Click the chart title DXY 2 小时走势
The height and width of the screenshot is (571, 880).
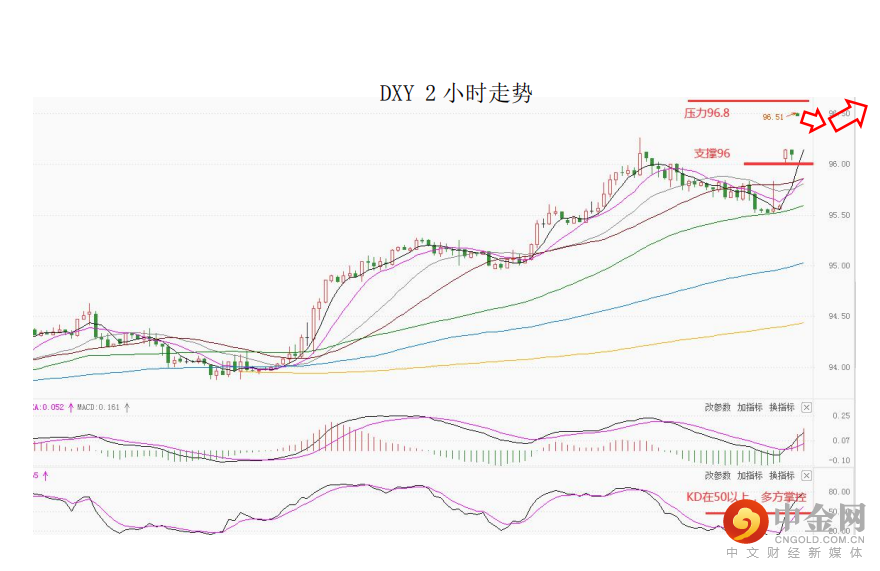pyautogui.click(x=456, y=93)
